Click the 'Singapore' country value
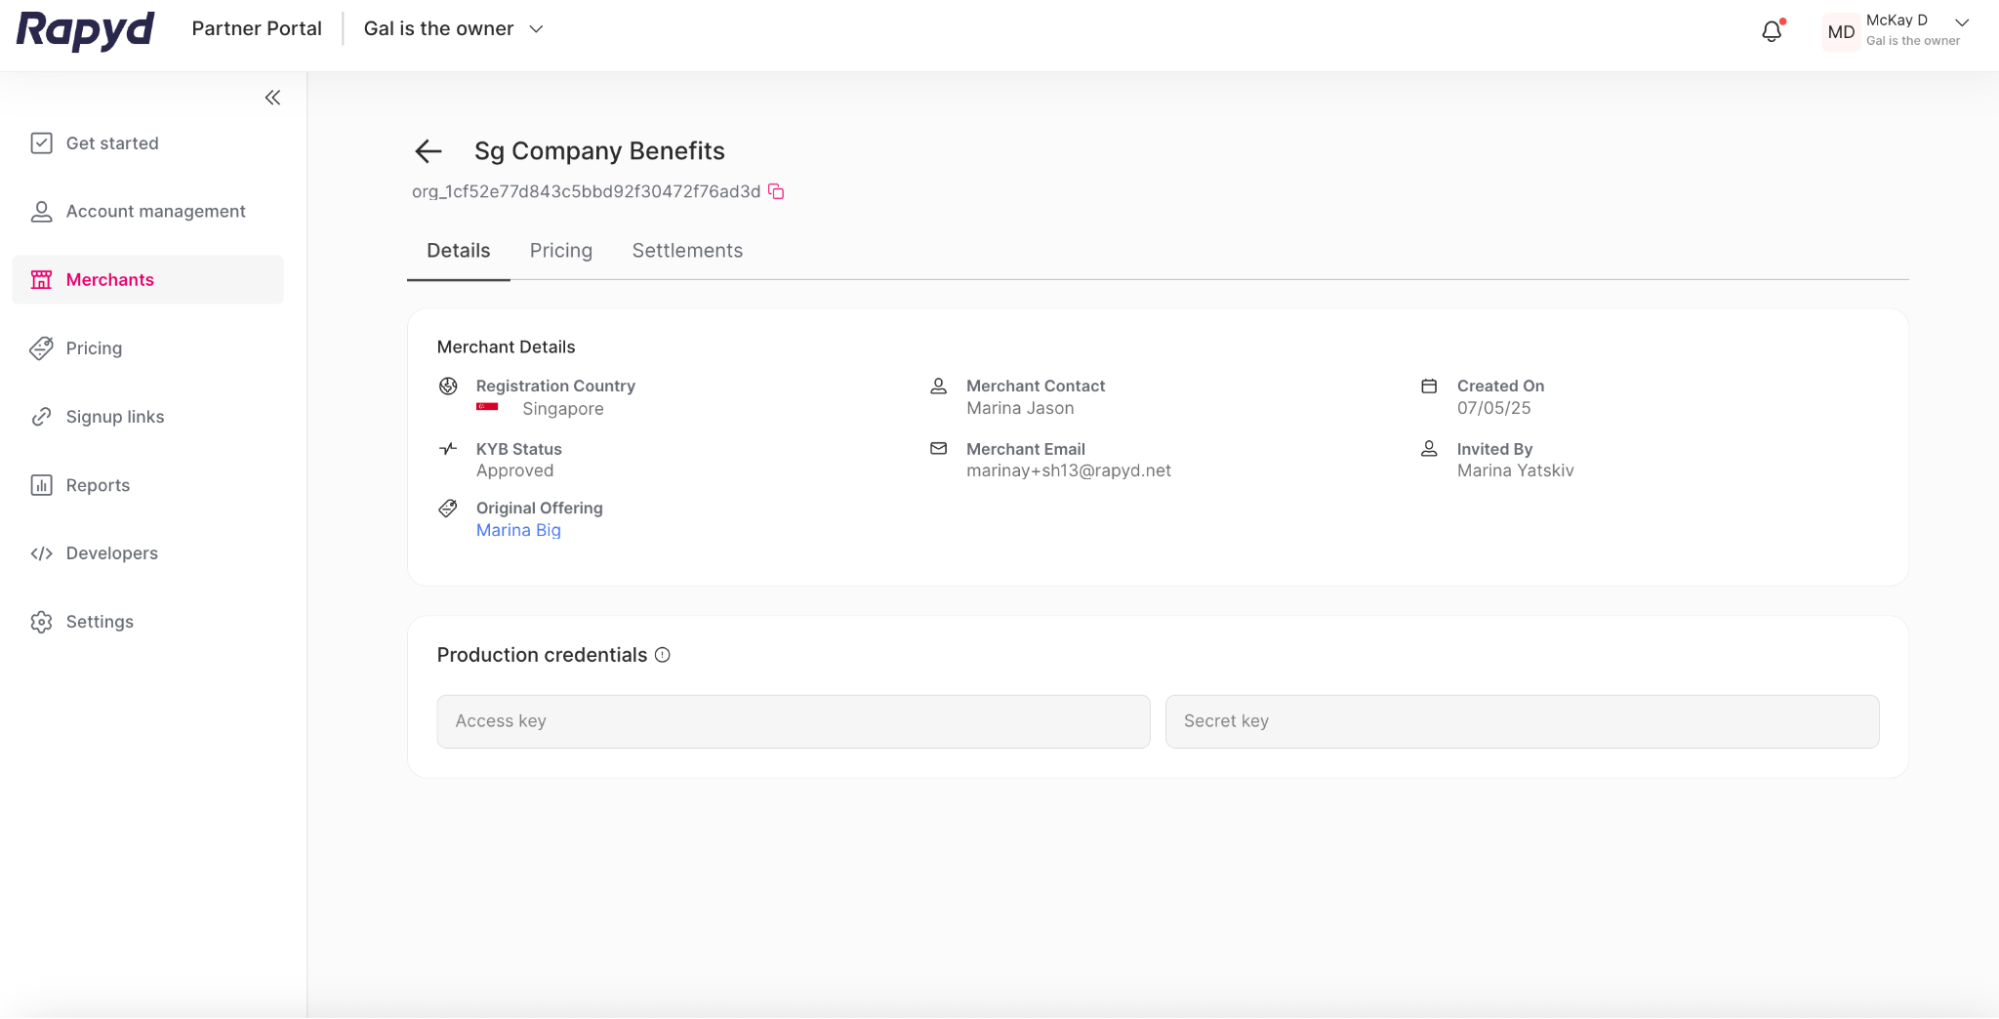This screenshot has height=1019, width=1999. point(563,408)
